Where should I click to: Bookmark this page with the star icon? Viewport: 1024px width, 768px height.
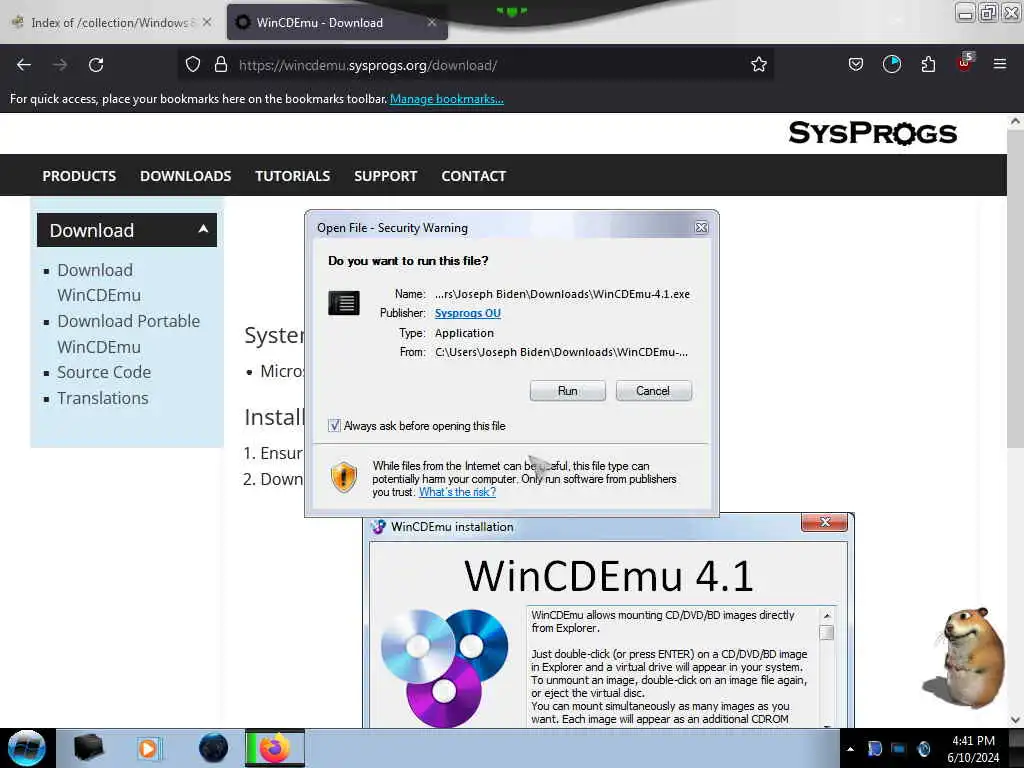click(x=758, y=65)
